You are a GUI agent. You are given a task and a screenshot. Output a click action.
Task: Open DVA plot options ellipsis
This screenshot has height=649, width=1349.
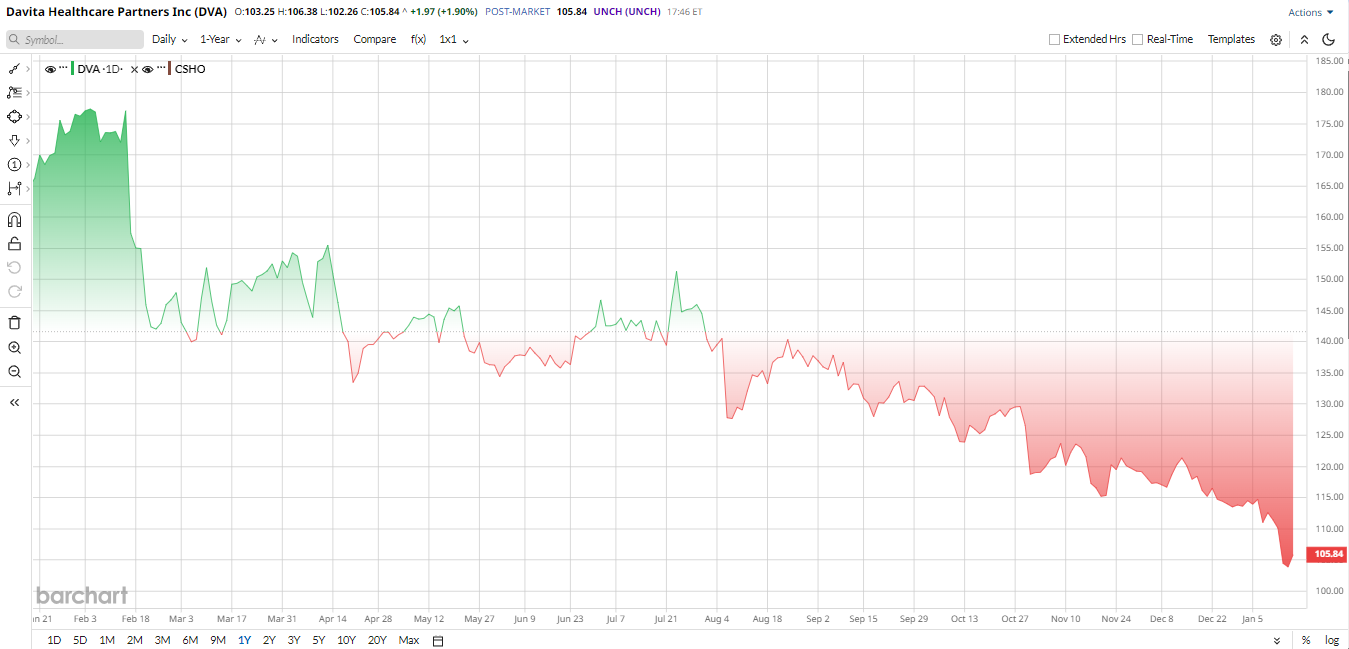click(x=63, y=68)
